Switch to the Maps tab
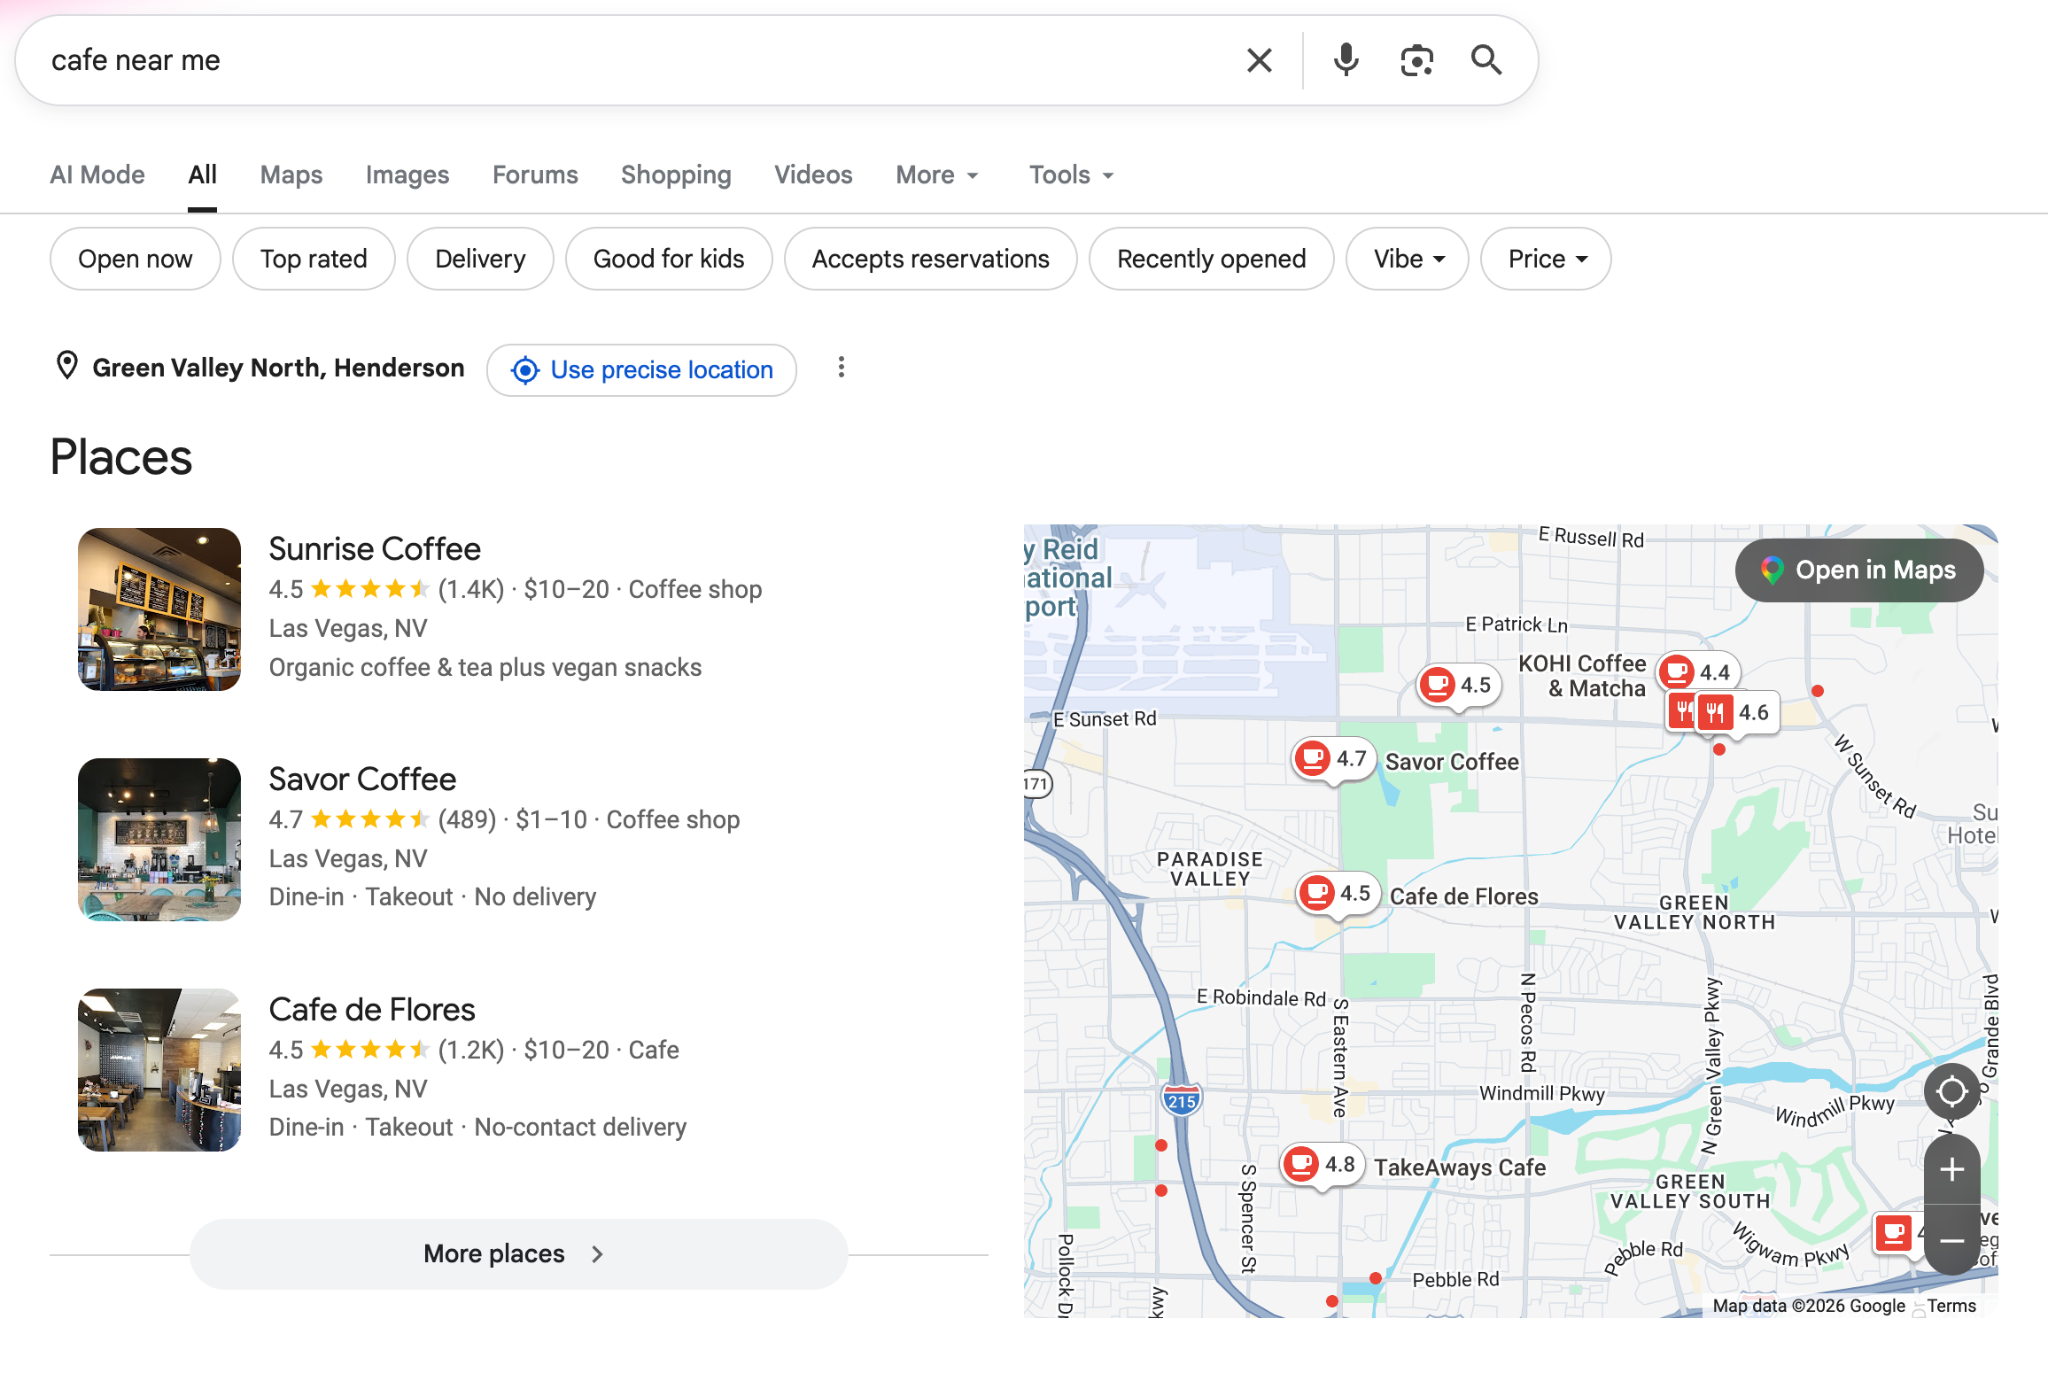 (x=291, y=175)
